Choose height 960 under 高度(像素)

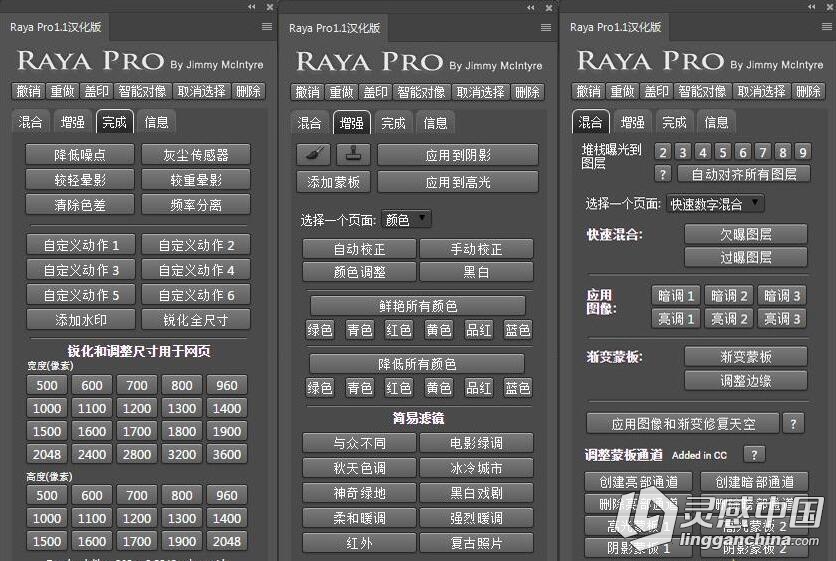click(x=227, y=495)
